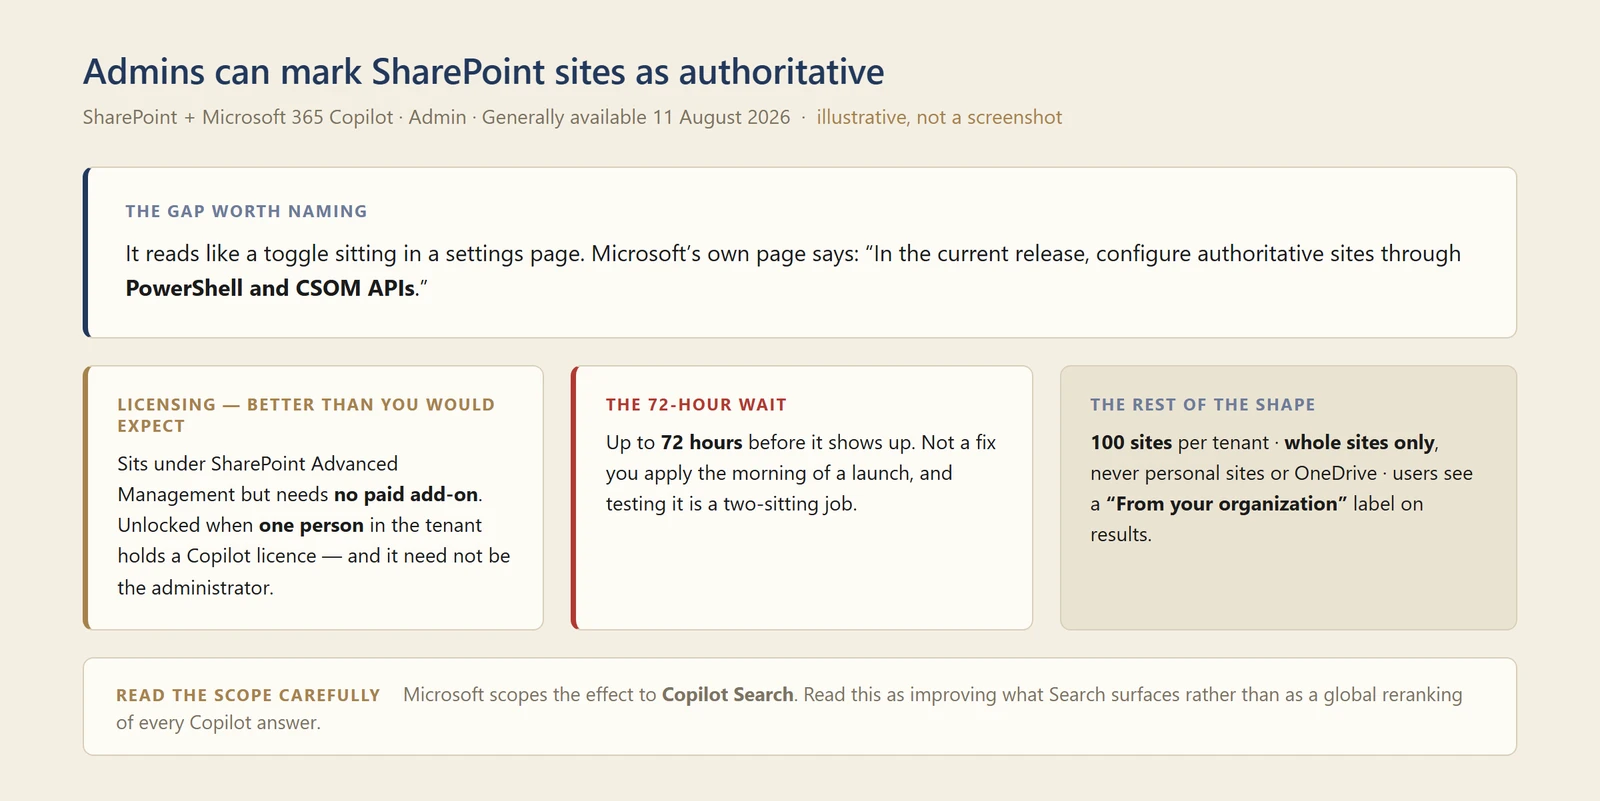
Task: Click the bold 'From your organization' label text
Action: pyautogui.click(x=1227, y=504)
